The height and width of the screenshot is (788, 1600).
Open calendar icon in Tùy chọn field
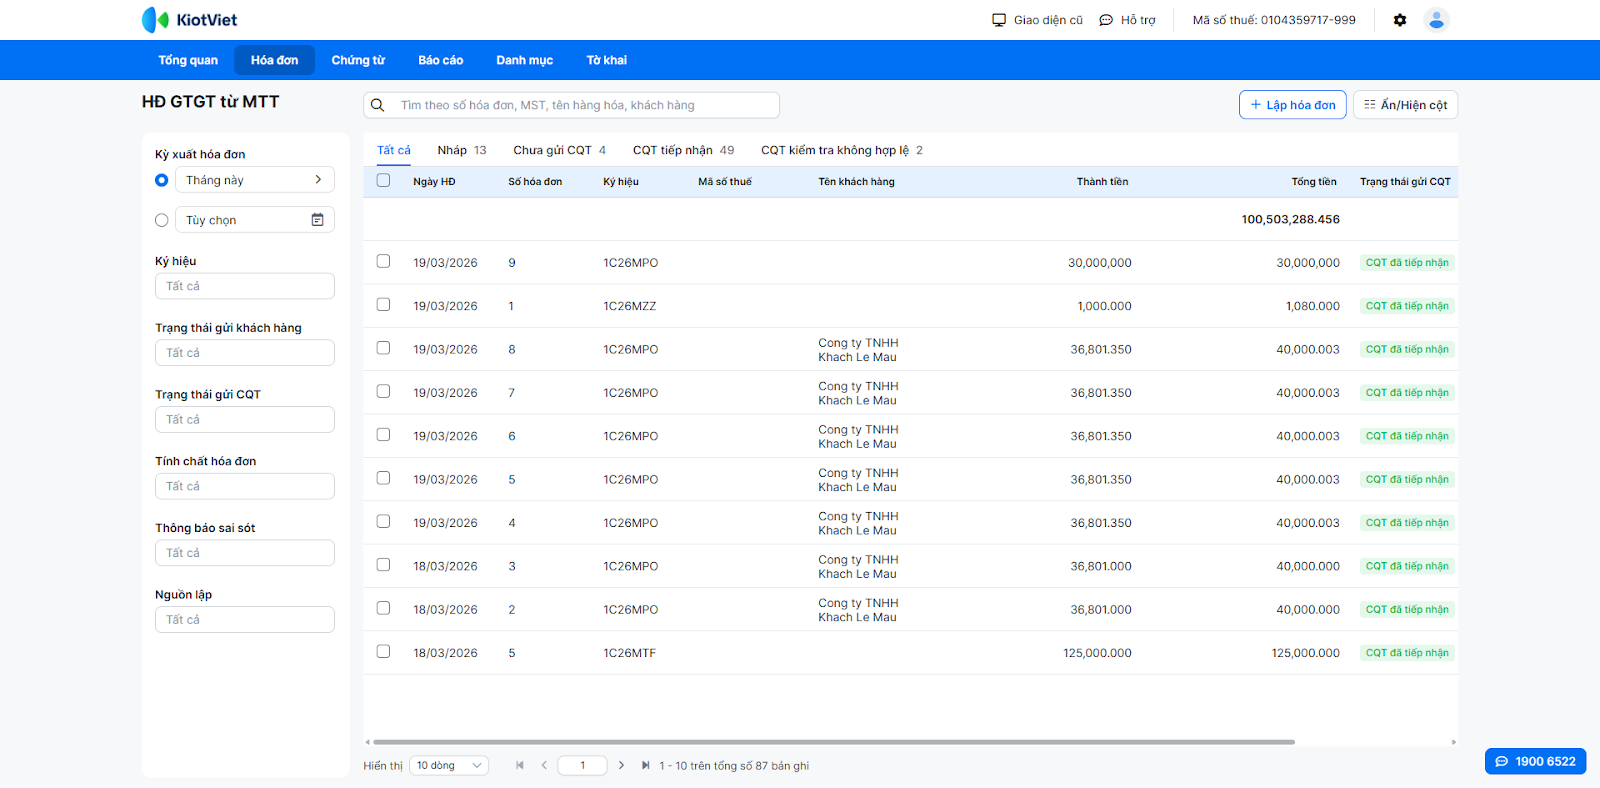[317, 220]
